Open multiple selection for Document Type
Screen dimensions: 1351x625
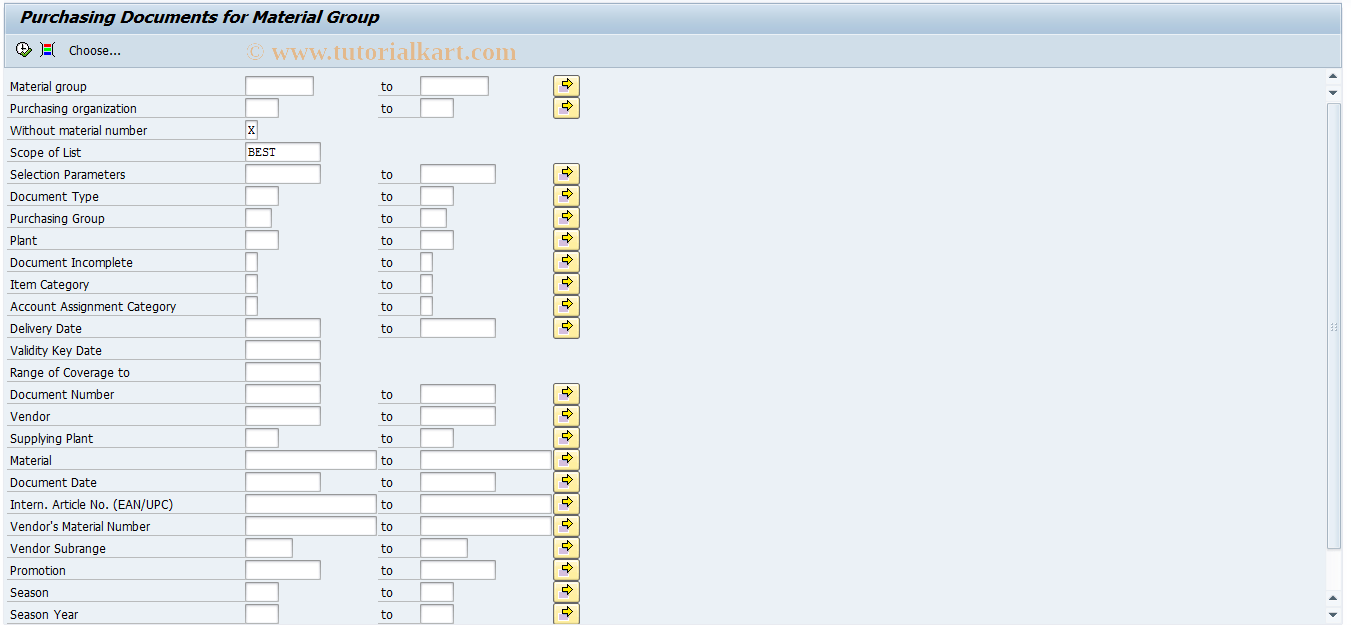click(x=566, y=196)
